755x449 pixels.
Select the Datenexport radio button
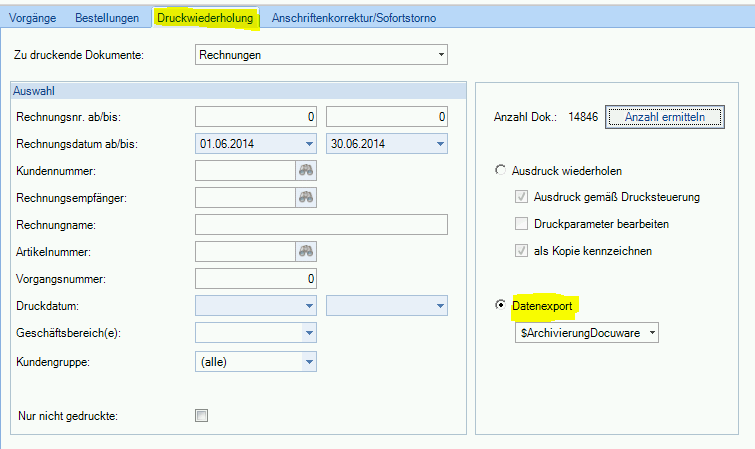point(501,304)
